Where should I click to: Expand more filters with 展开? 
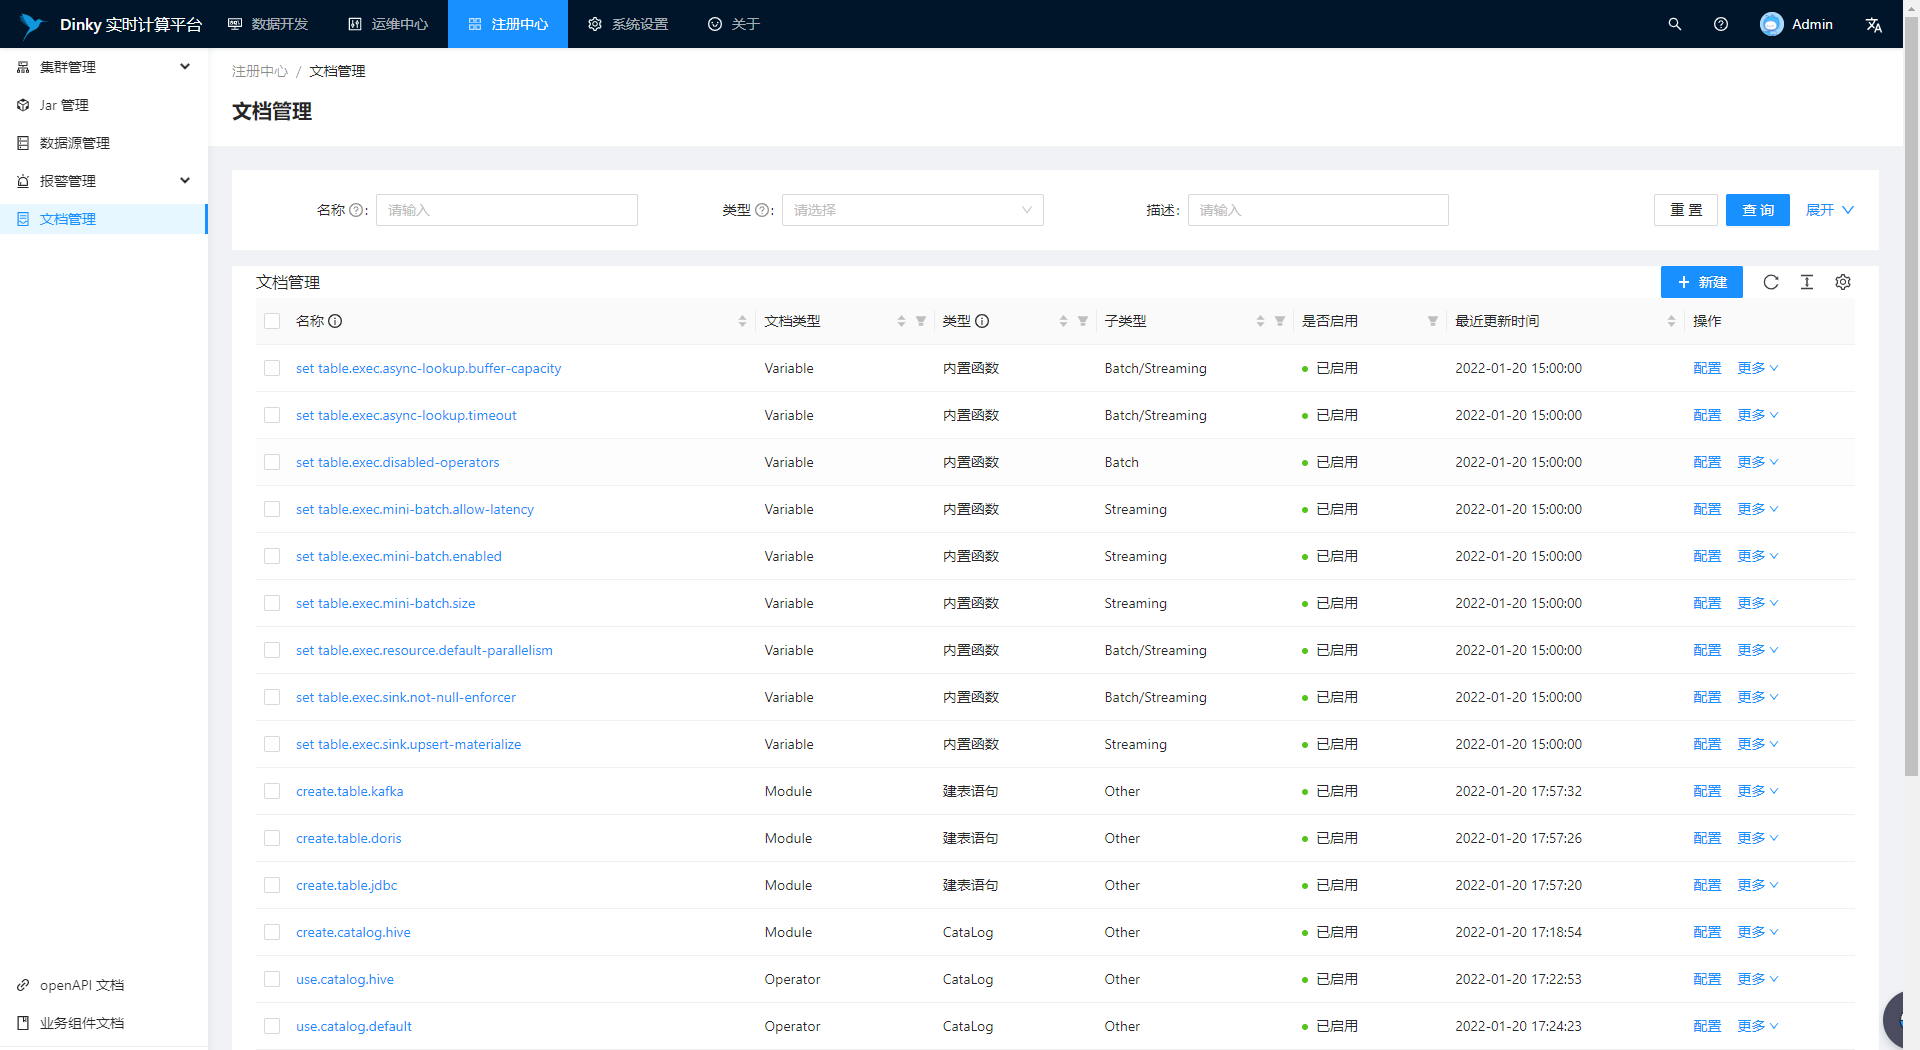tap(1830, 210)
